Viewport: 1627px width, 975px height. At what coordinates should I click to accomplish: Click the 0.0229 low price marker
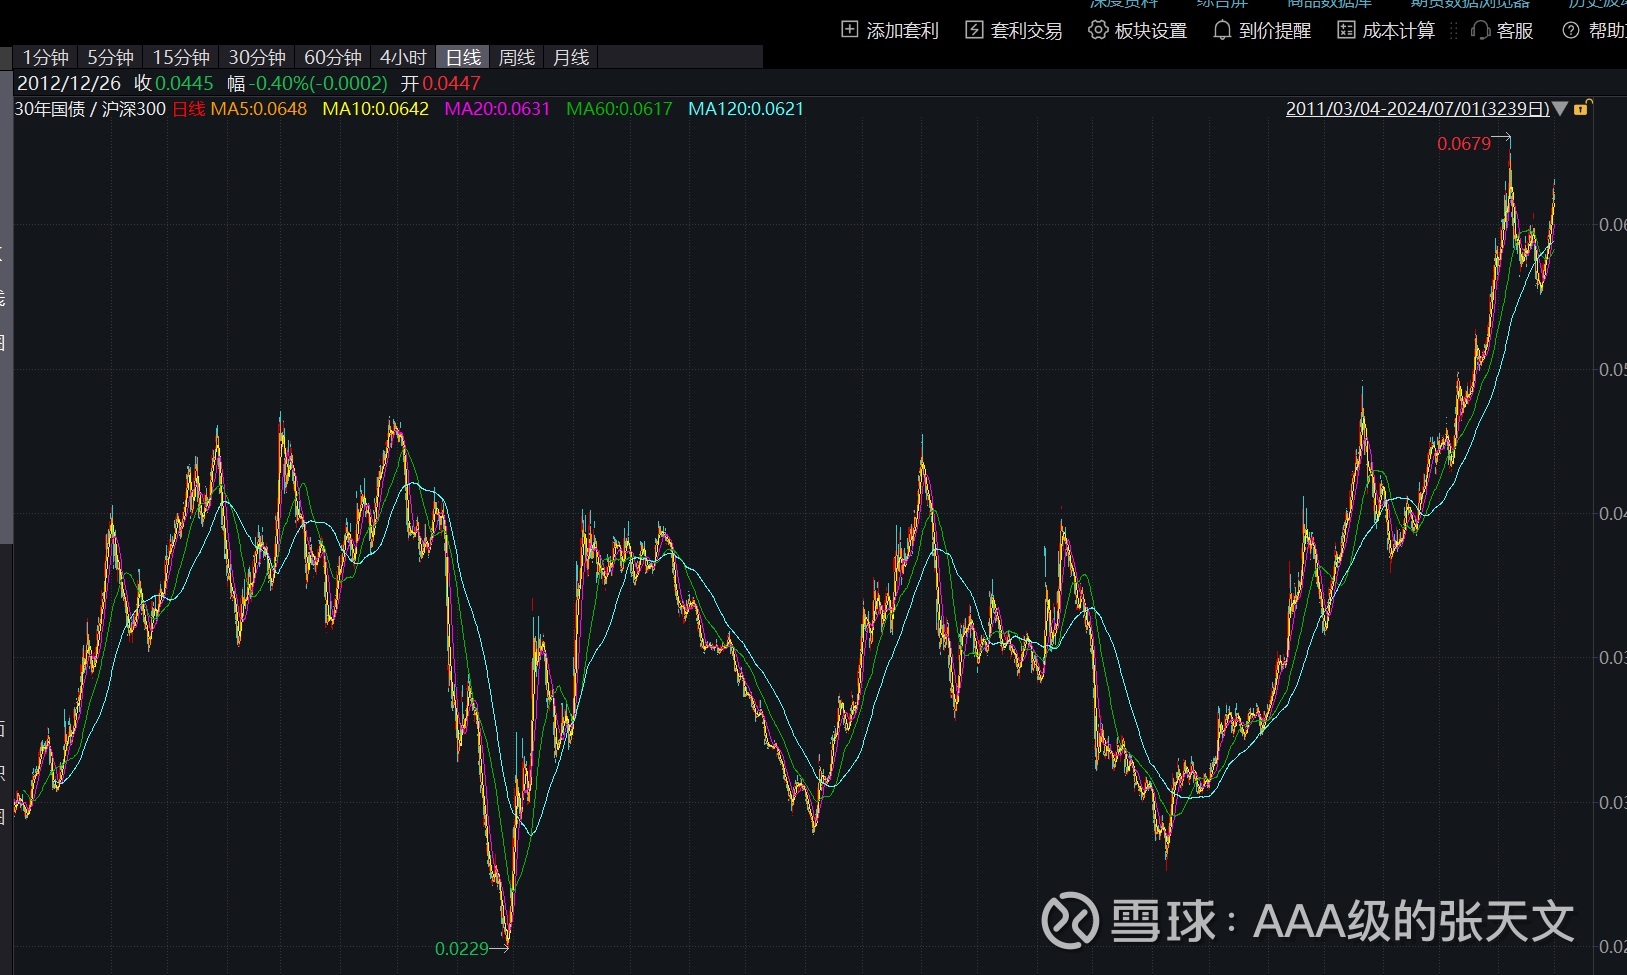(461, 948)
